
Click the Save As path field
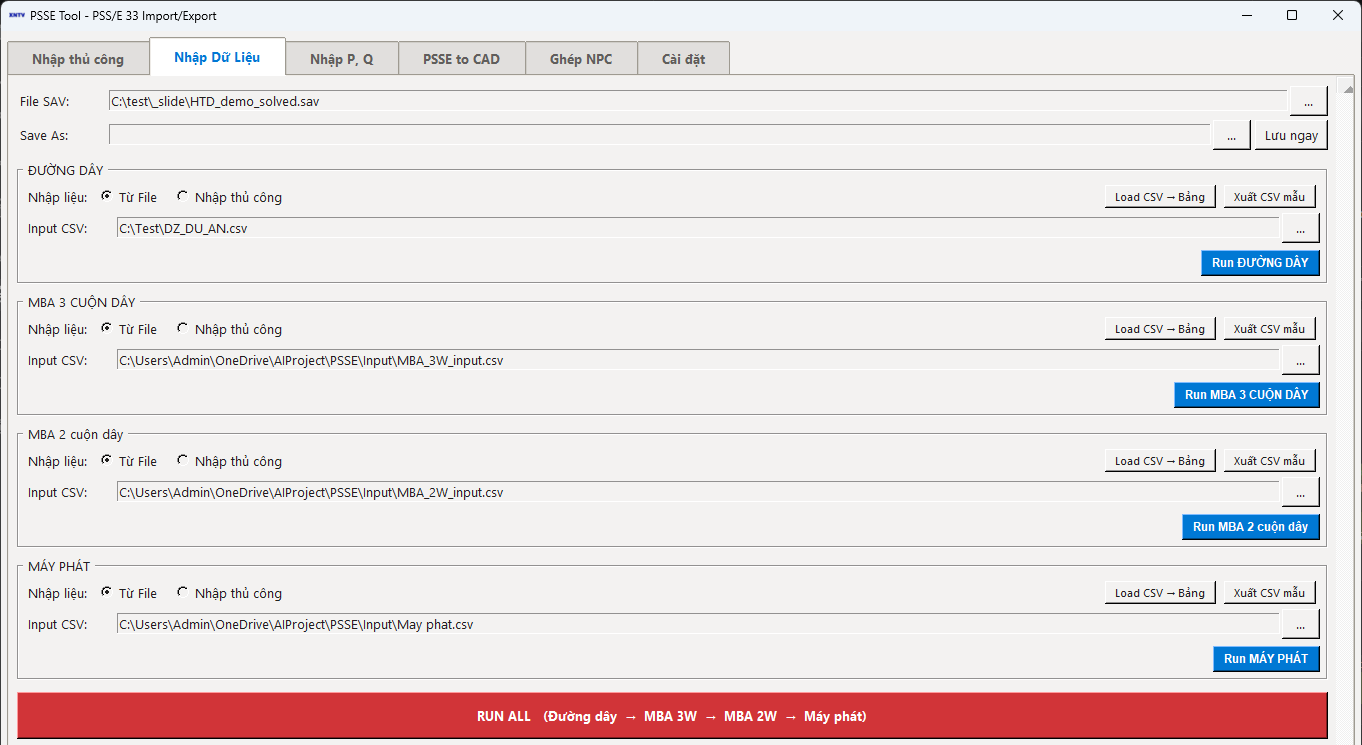tap(660, 135)
